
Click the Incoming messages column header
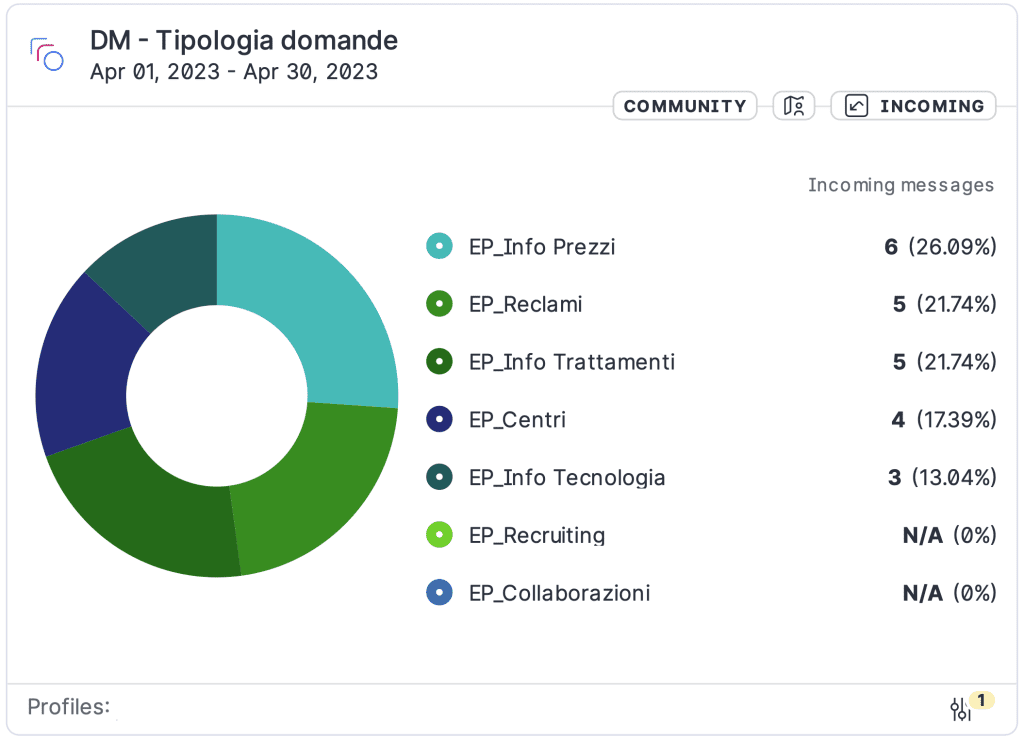coord(901,186)
